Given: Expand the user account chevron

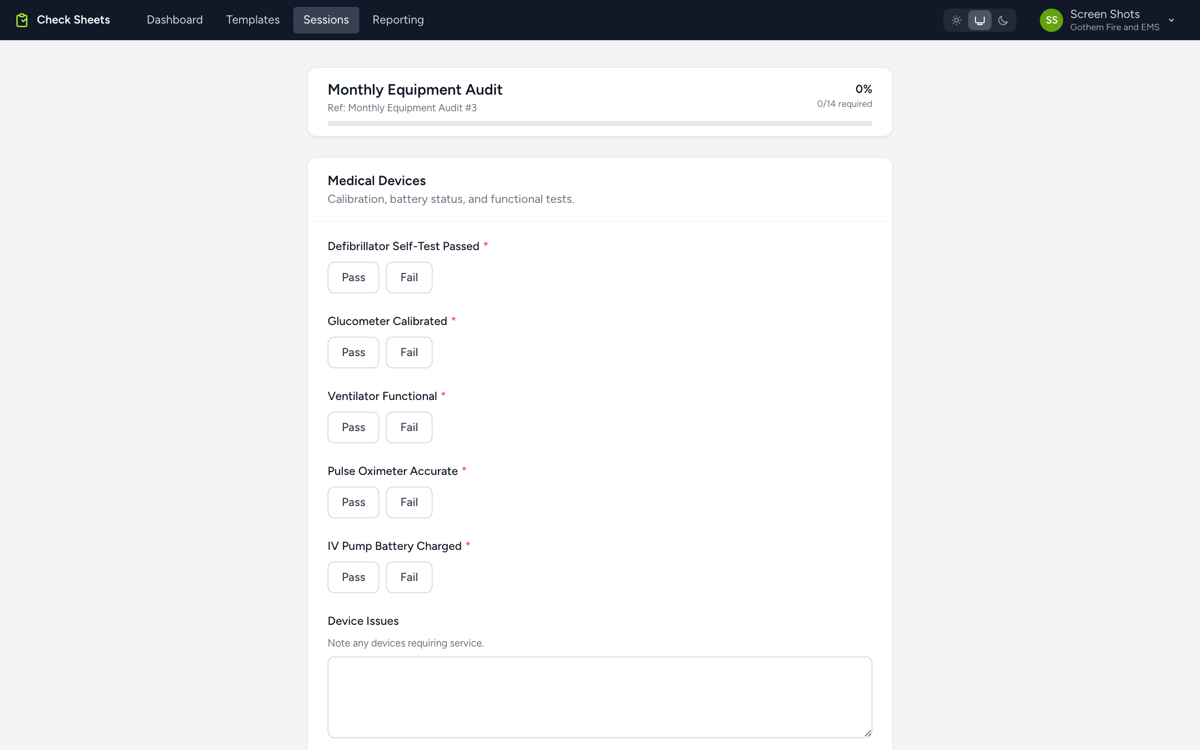Looking at the screenshot, I should (1171, 20).
